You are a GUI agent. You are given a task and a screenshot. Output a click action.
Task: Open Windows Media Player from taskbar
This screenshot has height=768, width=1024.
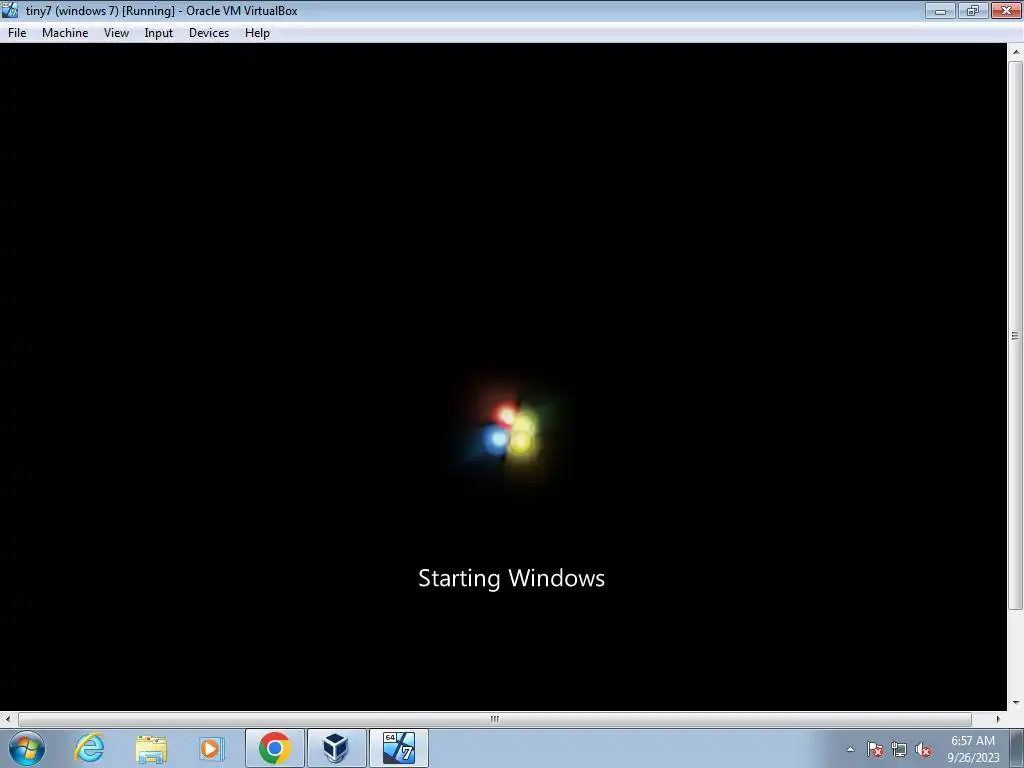click(x=212, y=748)
